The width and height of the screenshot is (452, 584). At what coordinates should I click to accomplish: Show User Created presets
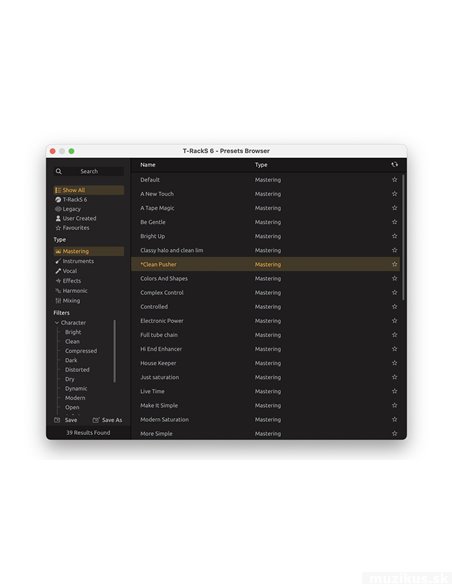(x=76, y=218)
